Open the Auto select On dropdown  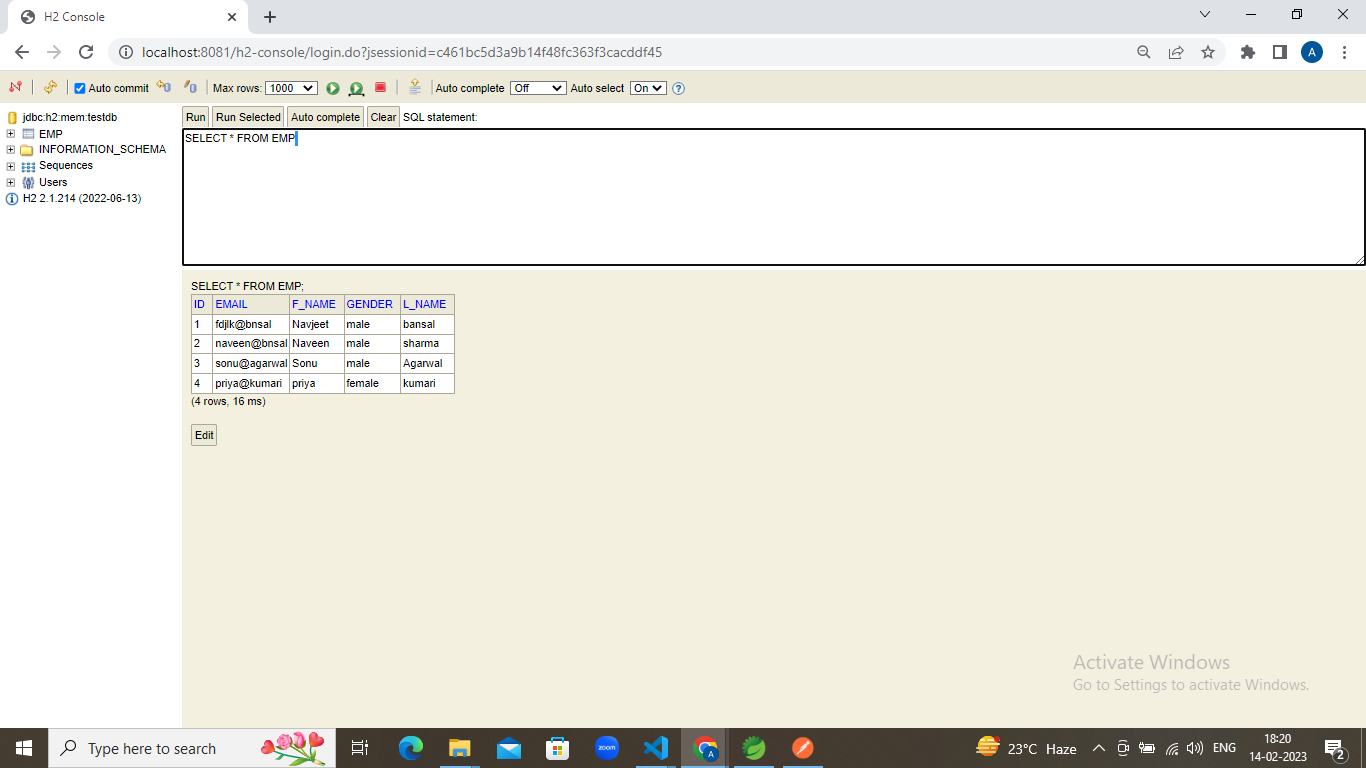pos(648,88)
